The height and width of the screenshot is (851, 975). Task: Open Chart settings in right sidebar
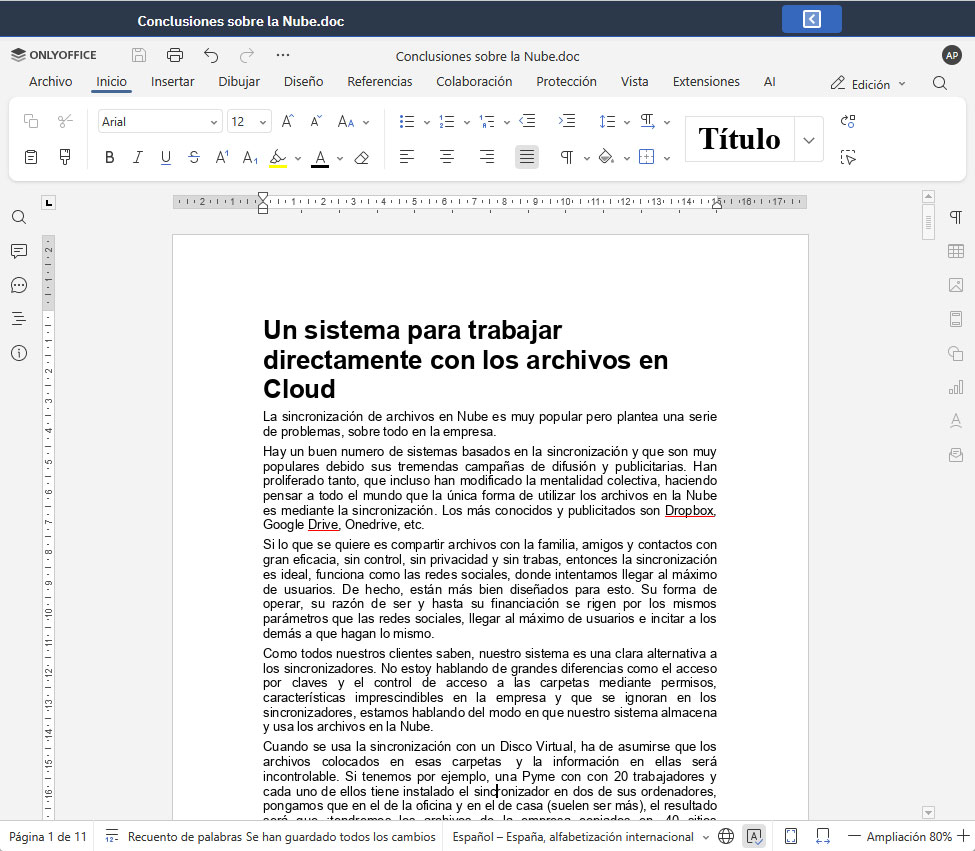(956, 388)
